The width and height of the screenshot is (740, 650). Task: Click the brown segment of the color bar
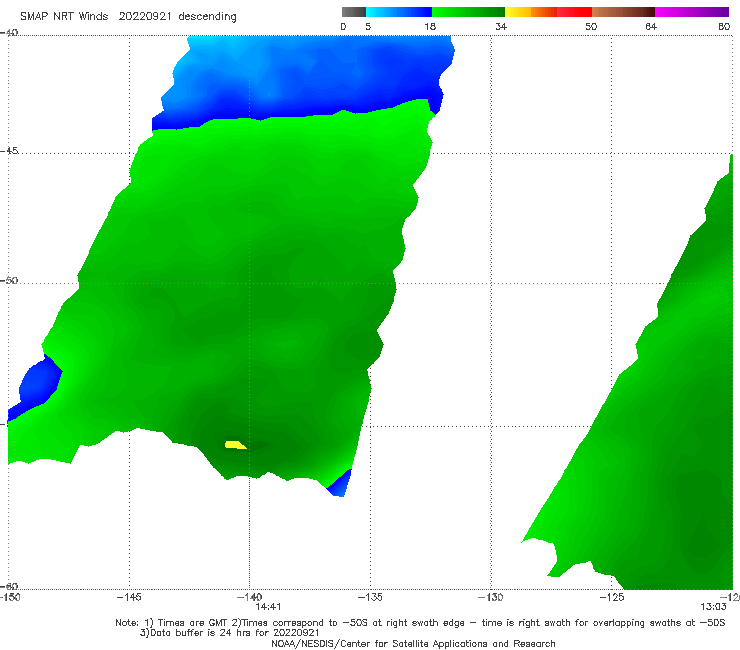[623, 12]
